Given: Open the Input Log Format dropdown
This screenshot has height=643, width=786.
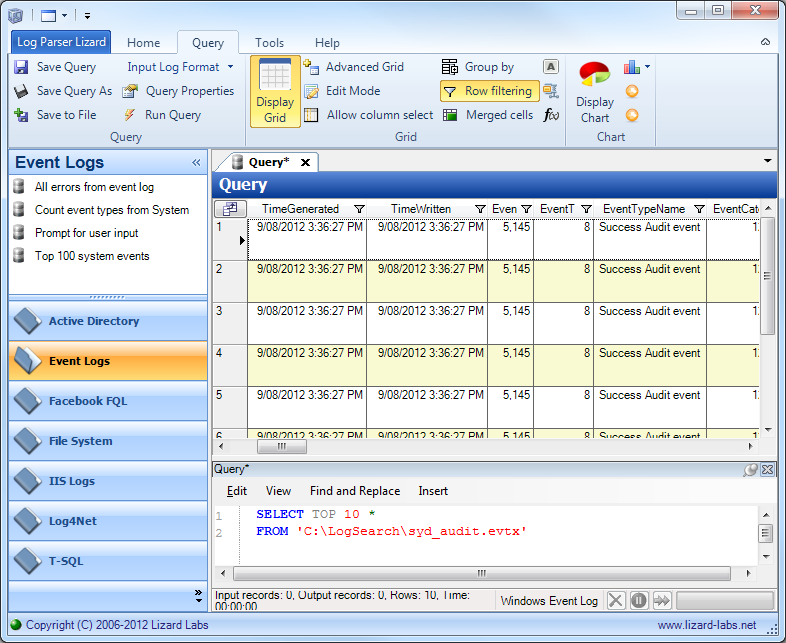Looking at the screenshot, I should tap(180, 67).
